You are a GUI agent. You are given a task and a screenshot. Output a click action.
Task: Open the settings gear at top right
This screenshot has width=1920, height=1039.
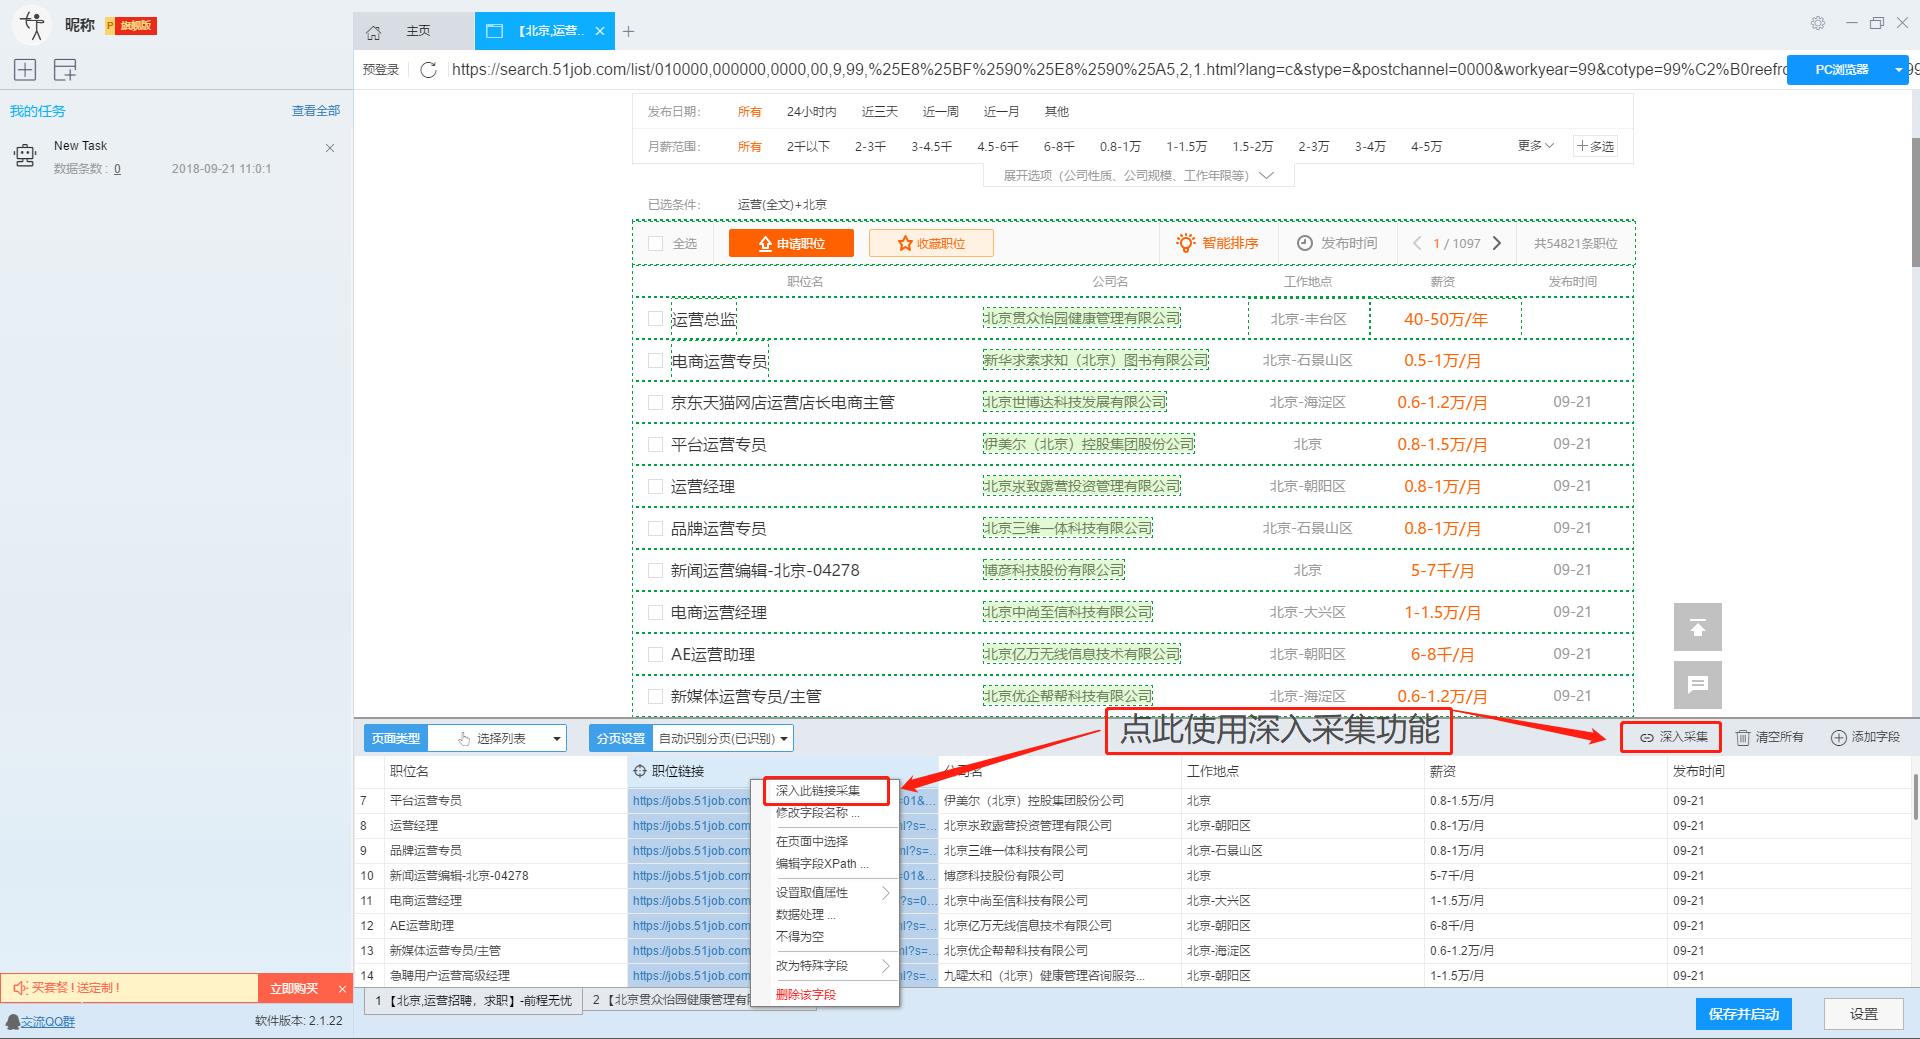(1818, 23)
